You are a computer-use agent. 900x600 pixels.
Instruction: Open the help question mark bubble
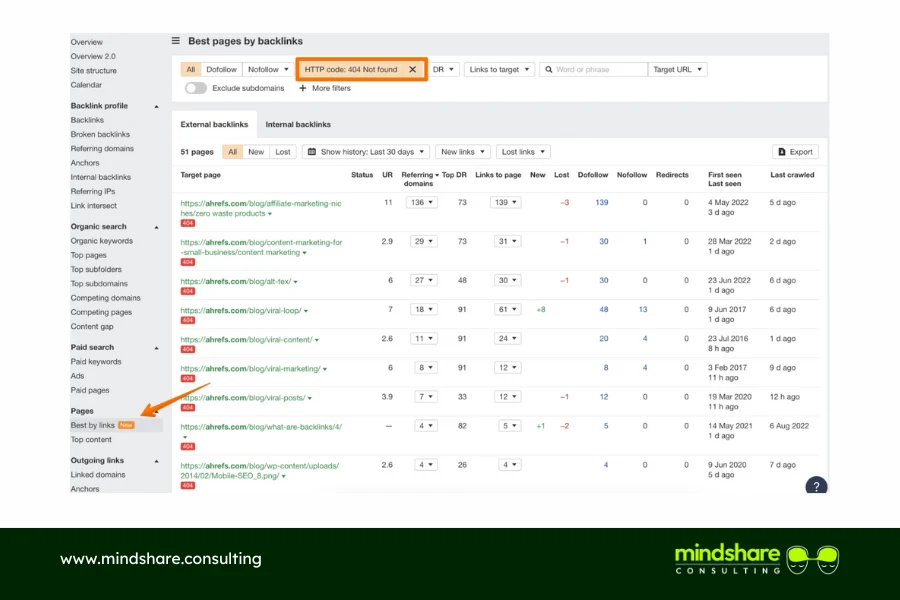[x=816, y=486]
